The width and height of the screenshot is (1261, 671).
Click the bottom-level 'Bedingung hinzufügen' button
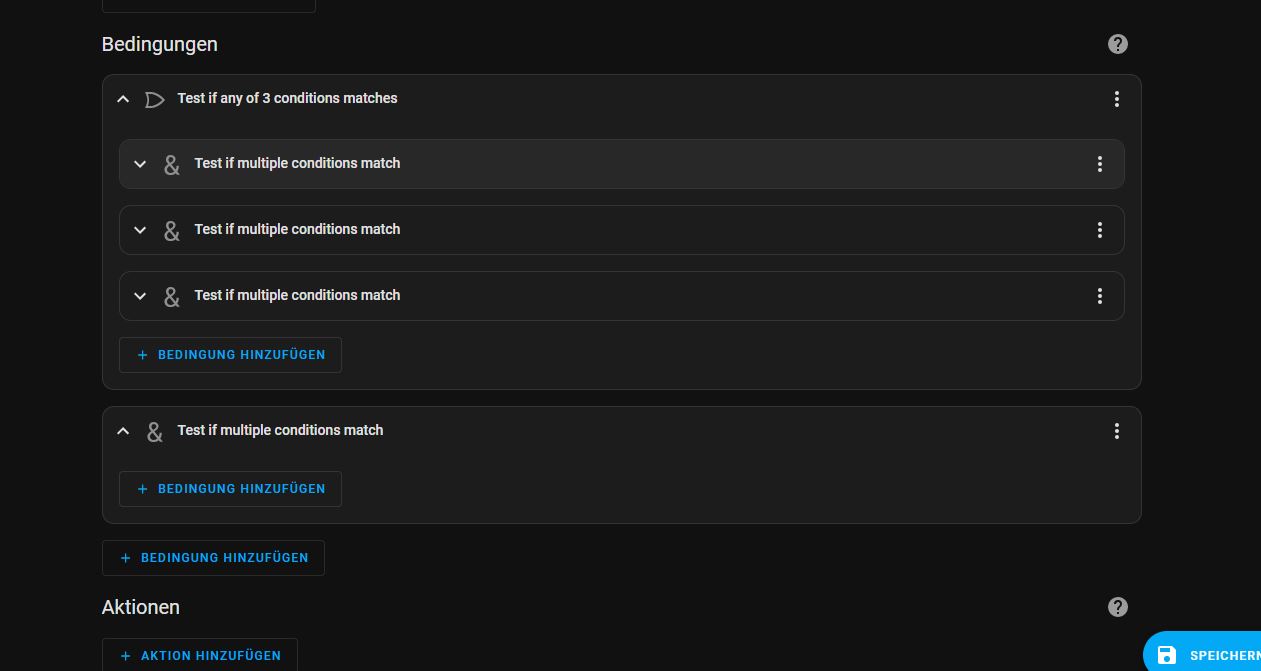click(213, 558)
